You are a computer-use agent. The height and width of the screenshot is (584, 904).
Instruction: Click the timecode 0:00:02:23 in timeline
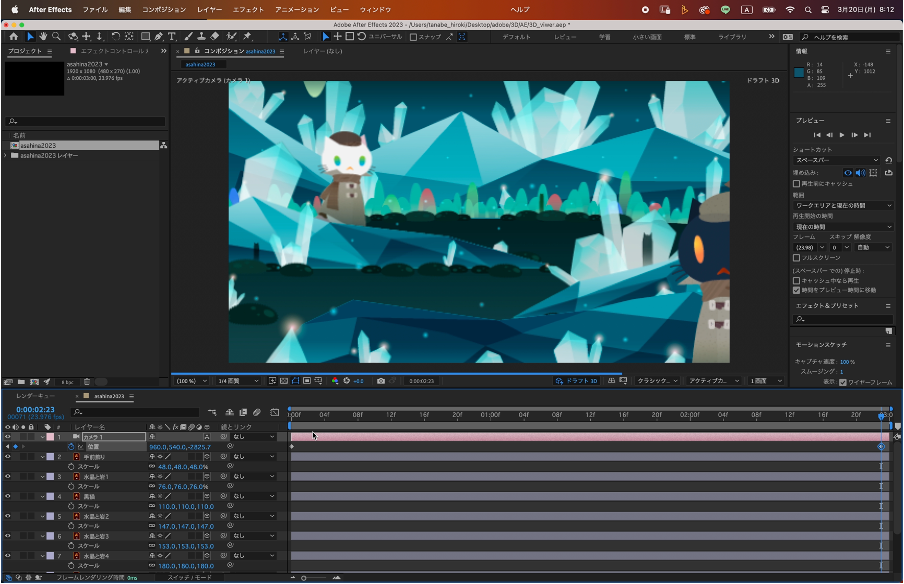[35, 409]
